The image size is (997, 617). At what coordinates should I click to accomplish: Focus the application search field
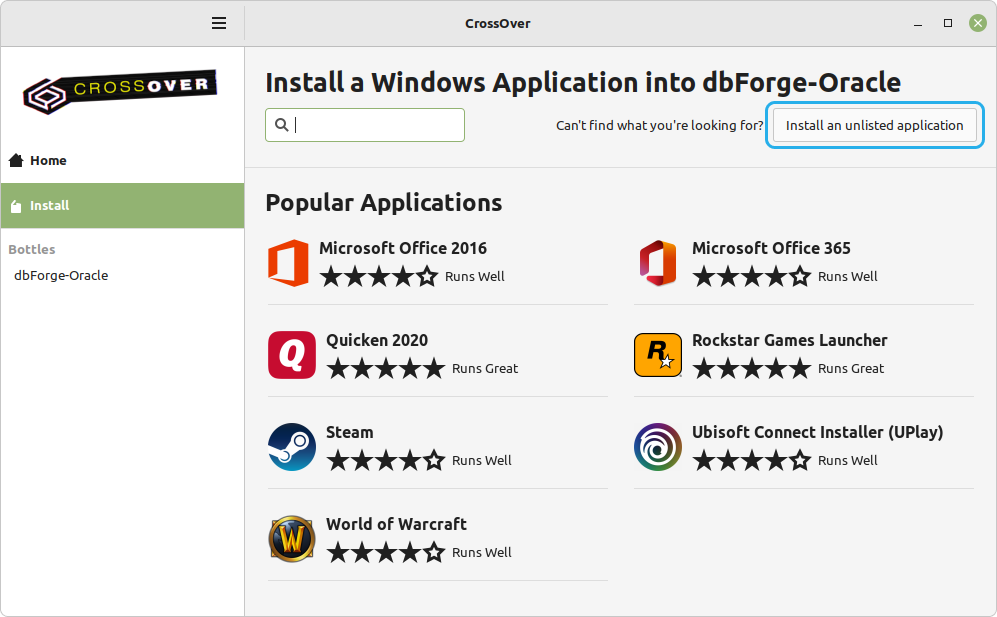click(365, 125)
